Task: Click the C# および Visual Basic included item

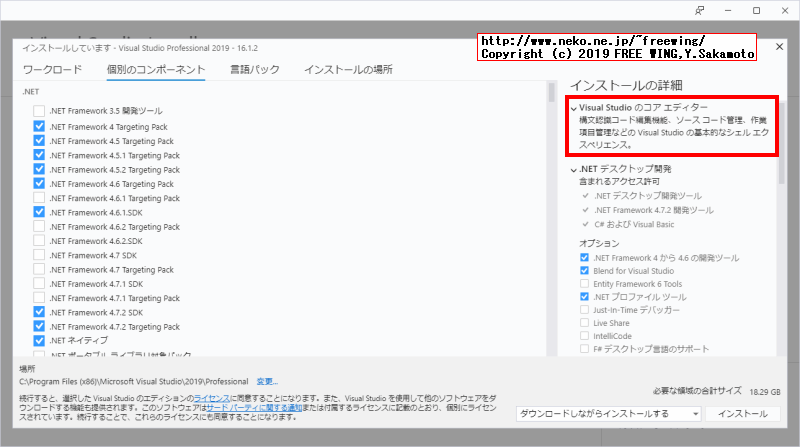Action: [x=634, y=225]
